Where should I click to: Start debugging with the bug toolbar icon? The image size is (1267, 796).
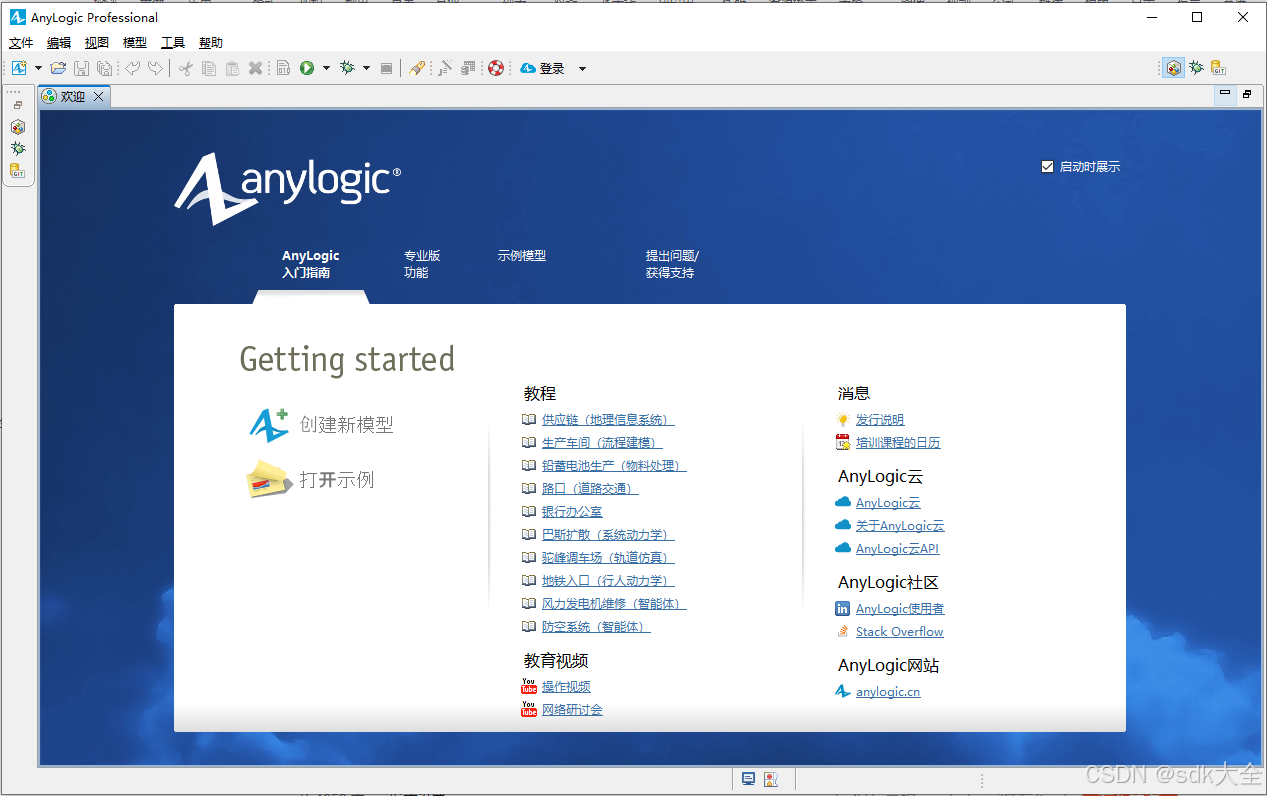click(x=348, y=67)
